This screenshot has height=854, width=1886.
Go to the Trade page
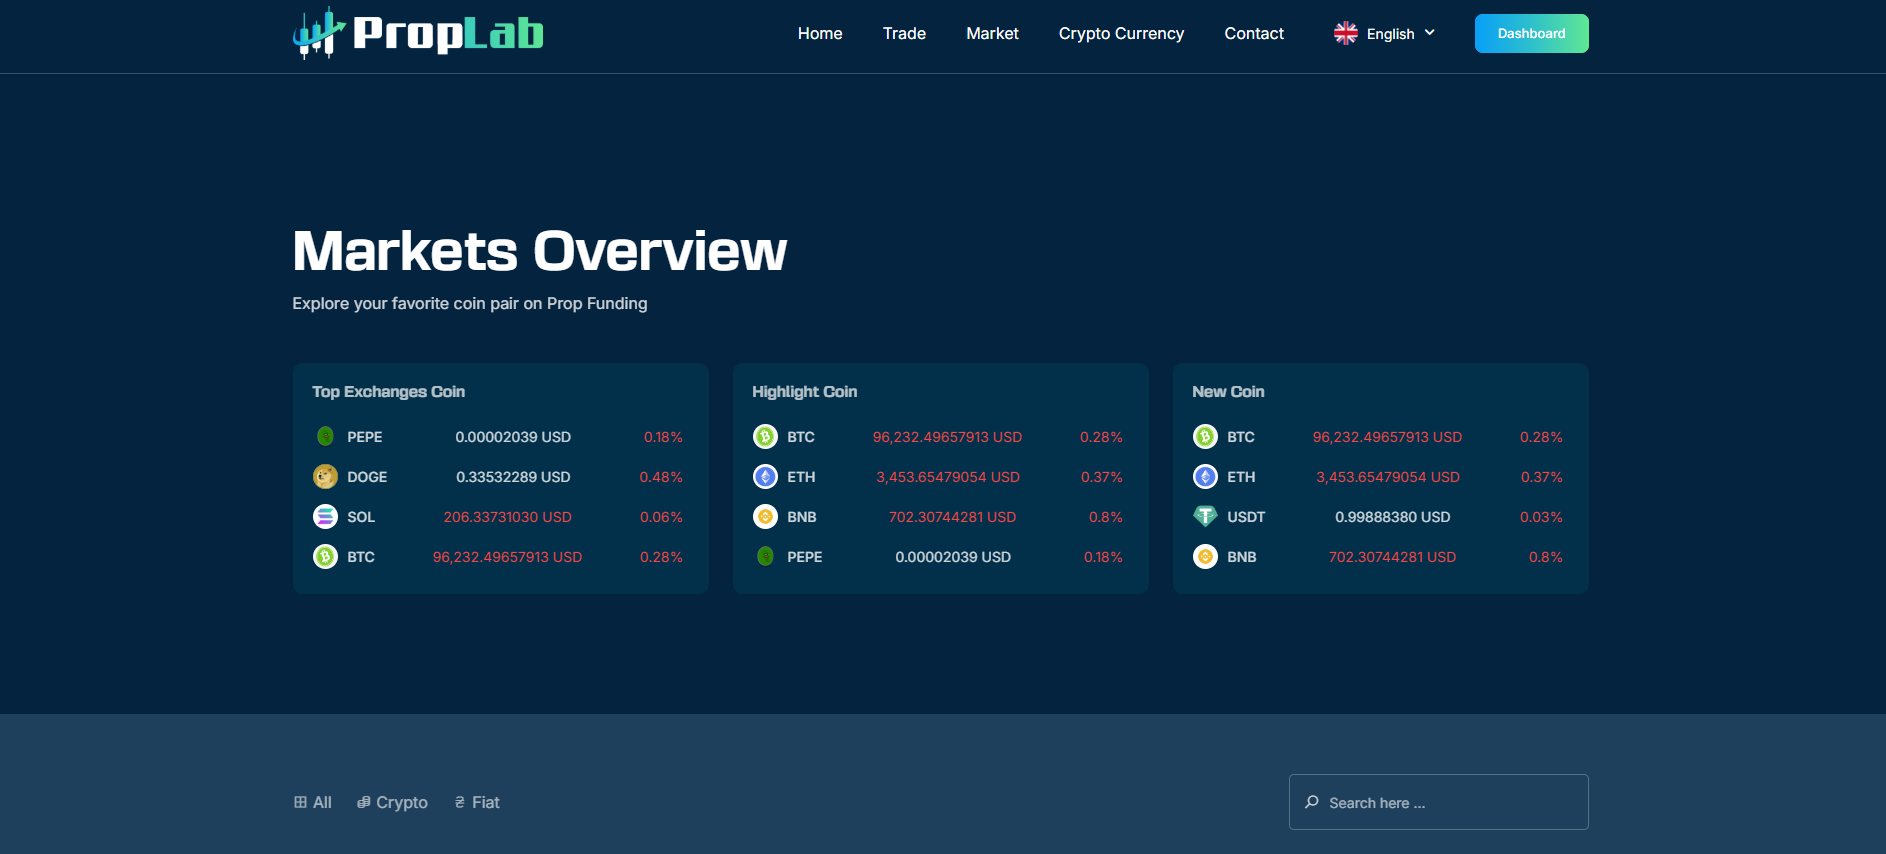(904, 34)
